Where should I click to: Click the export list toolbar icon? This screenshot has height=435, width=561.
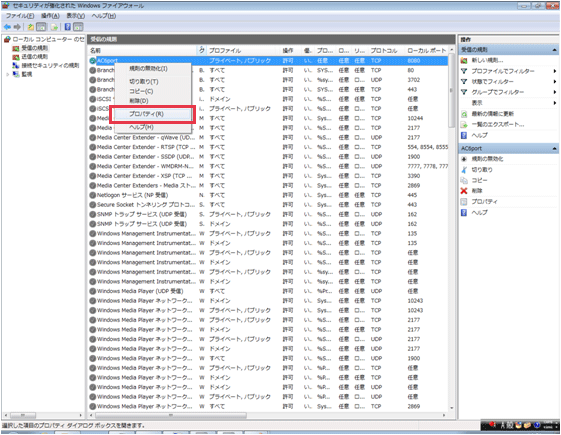point(54,27)
